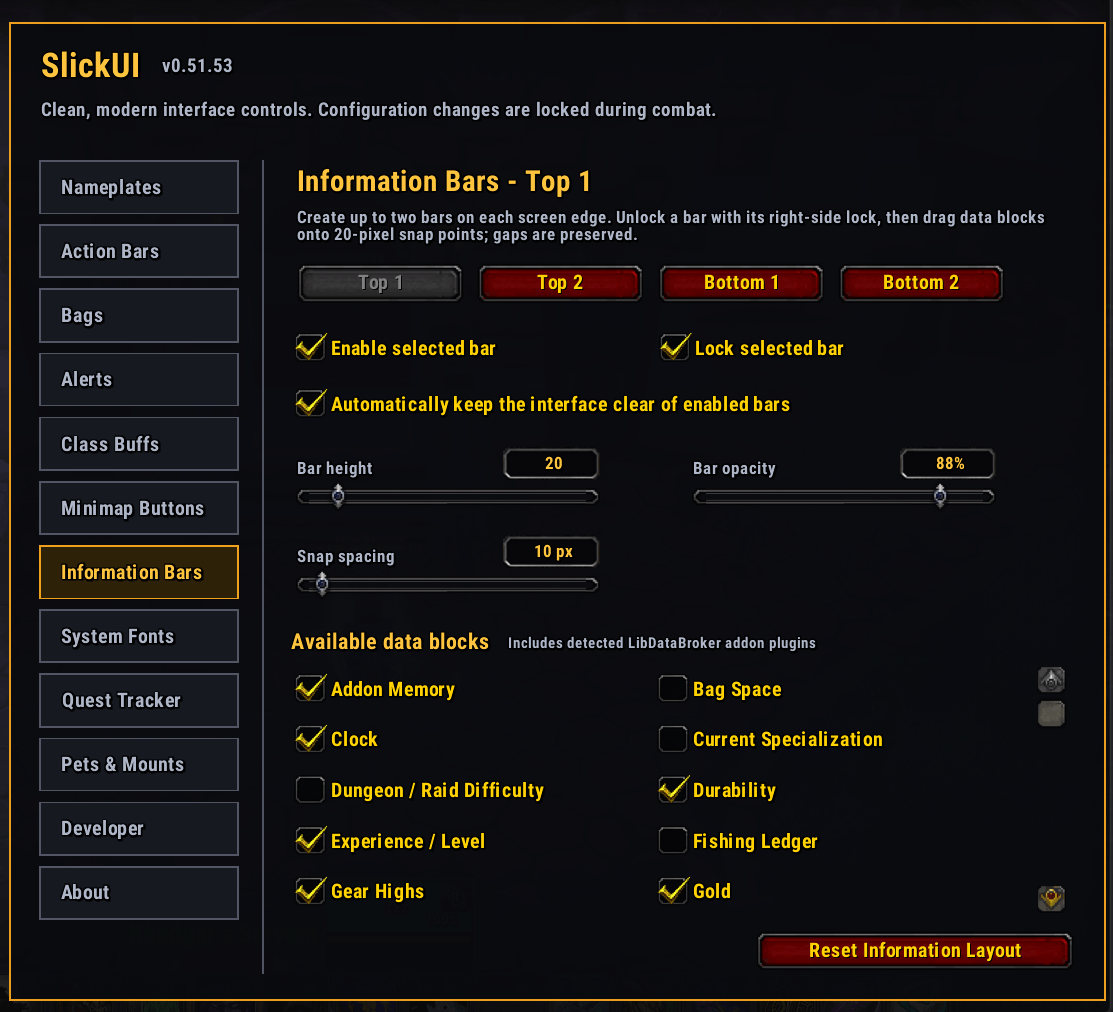Uncheck the Gold data block
Screen dimensions: 1113x1012
(672, 891)
